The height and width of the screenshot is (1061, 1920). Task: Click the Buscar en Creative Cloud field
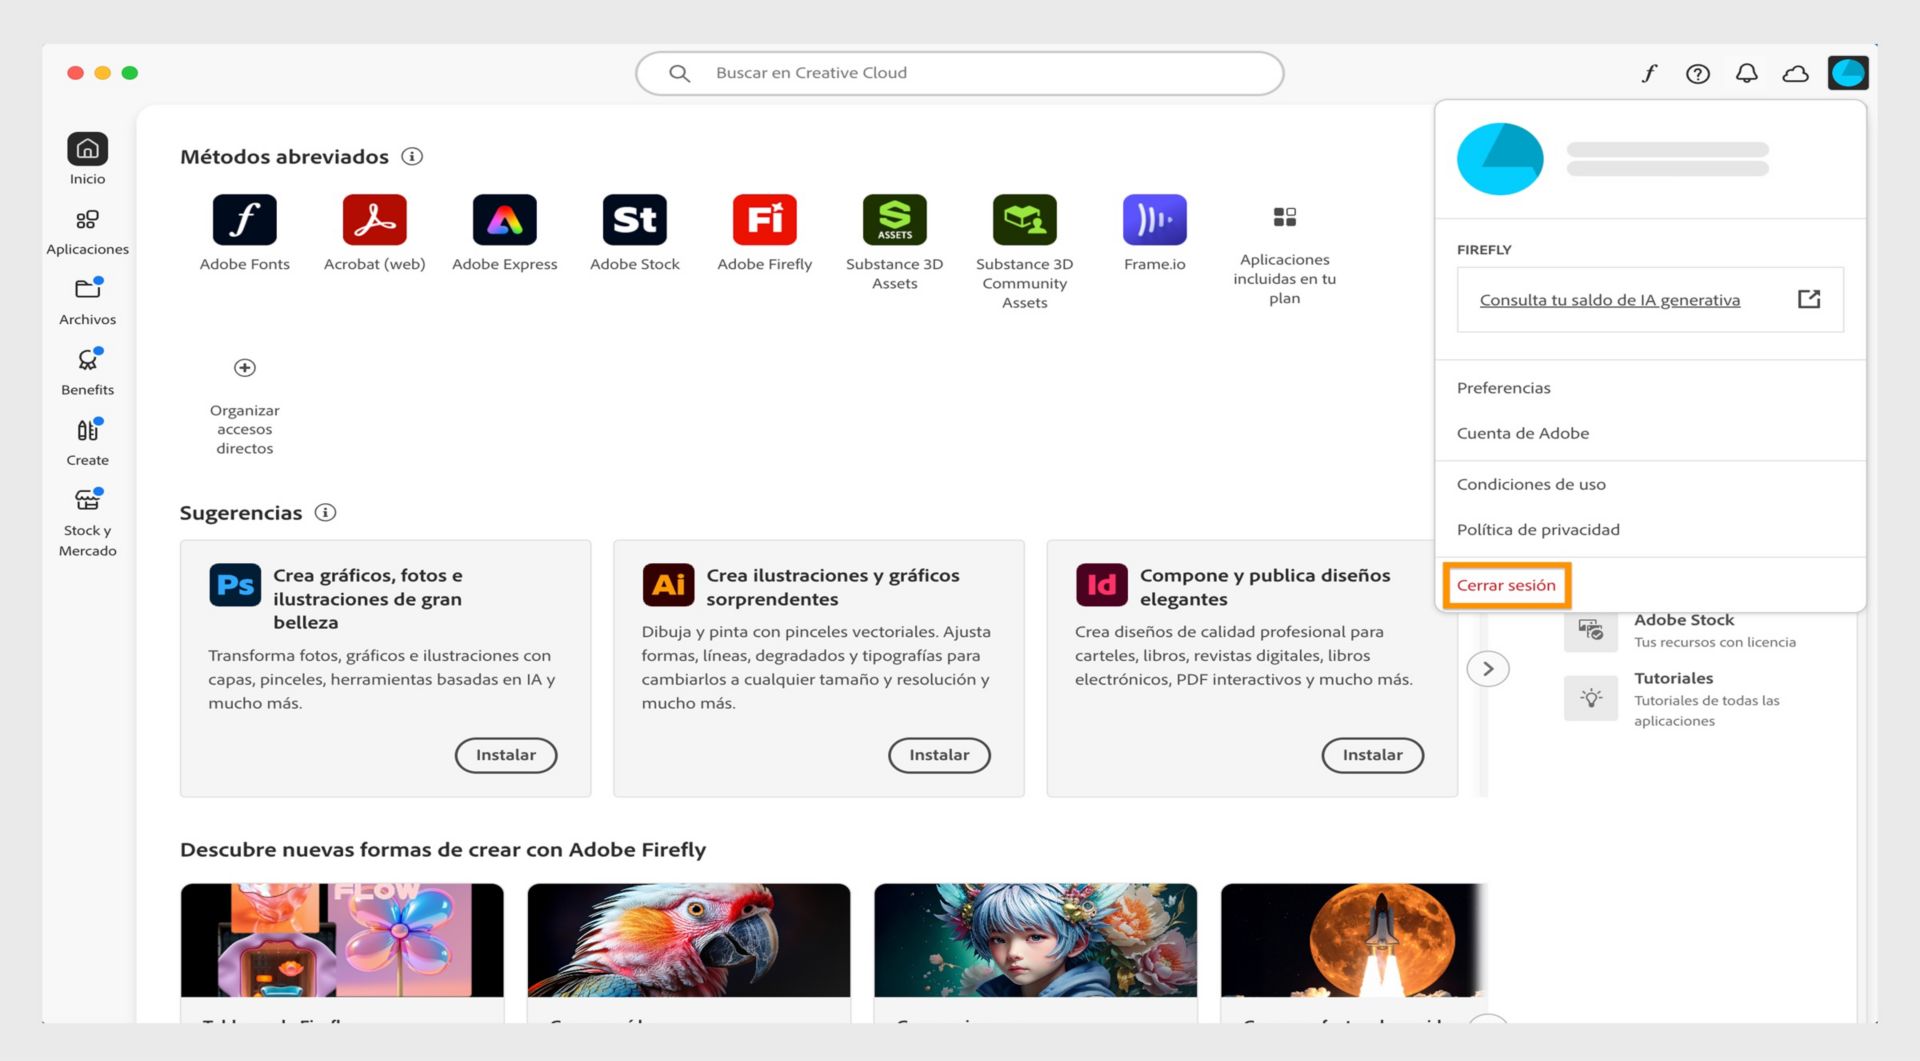pos(960,72)
